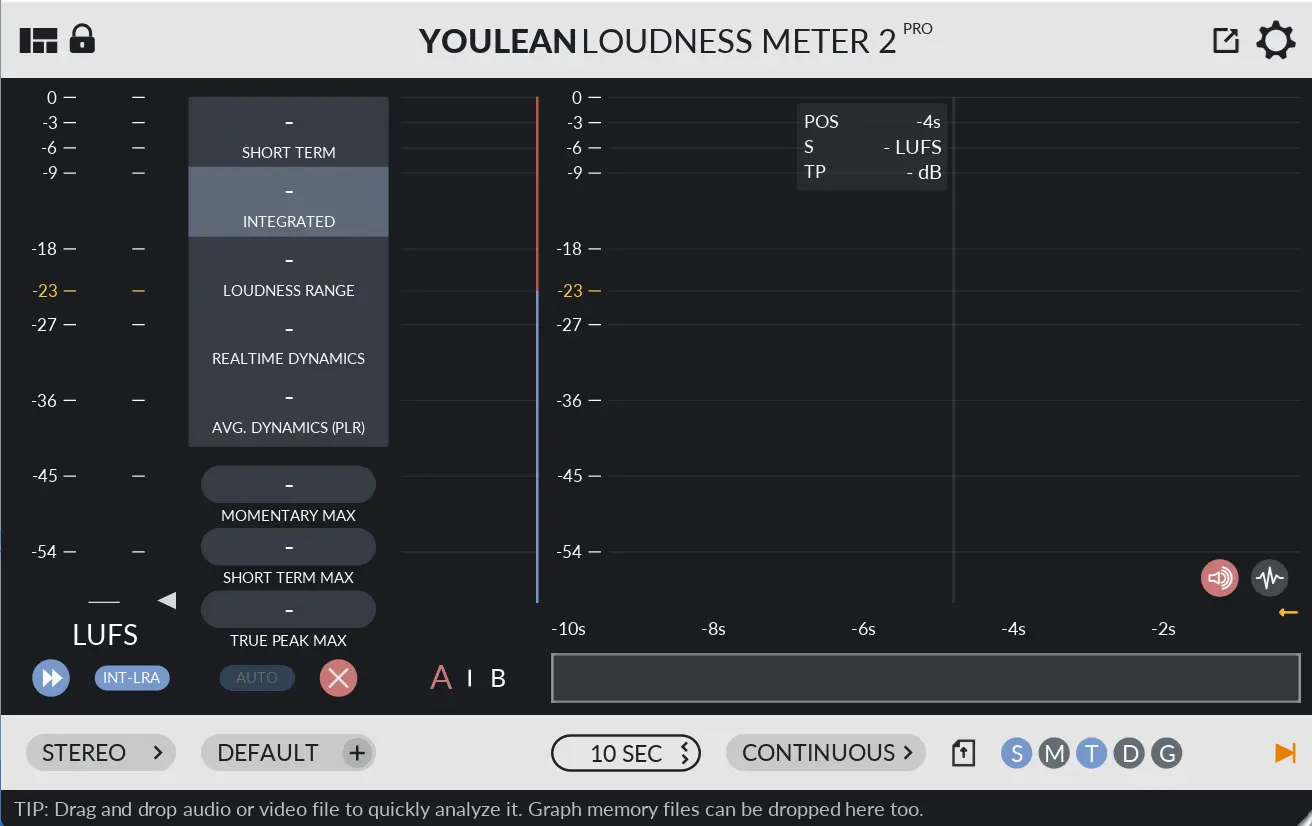Image resolution: width=1312 pixels, height=826 pixels.
Task: Toggle the INT-LRA button
Action: click(132, 678)
